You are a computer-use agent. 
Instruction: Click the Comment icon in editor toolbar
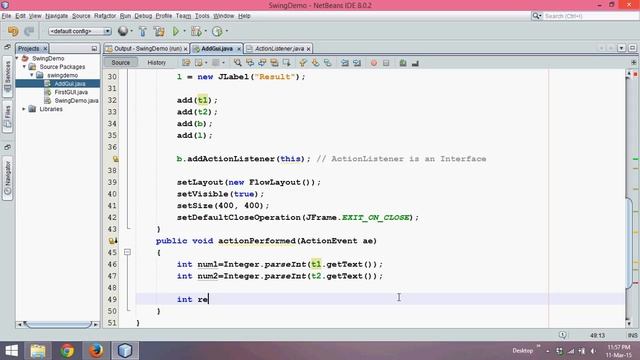(x=403, y=63)
